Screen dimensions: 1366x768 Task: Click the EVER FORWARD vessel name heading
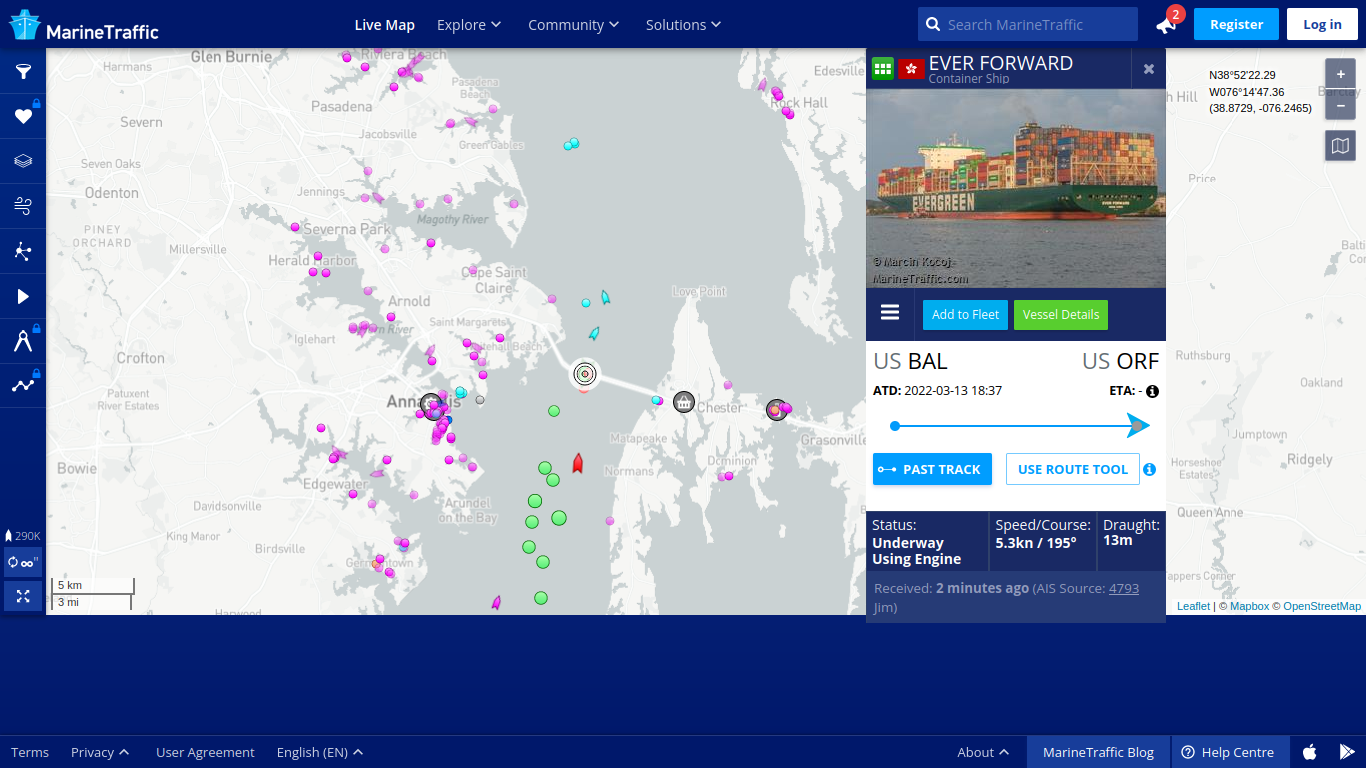tap(1001, 63)
